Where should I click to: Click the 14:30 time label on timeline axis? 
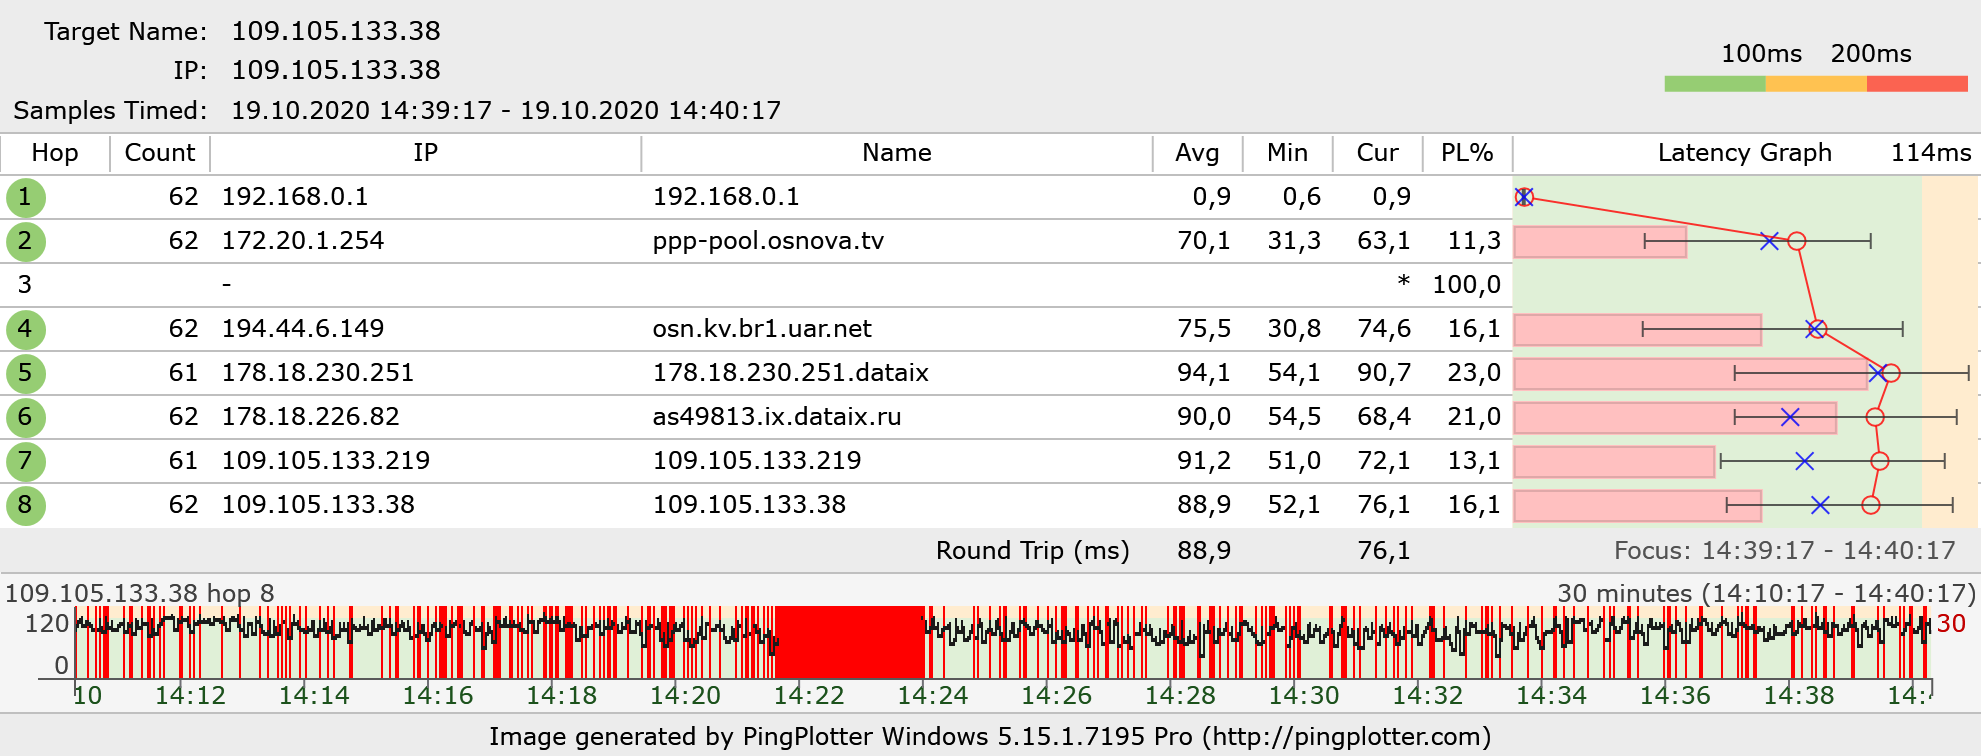pyautogui.click(x=1303, y=696)
